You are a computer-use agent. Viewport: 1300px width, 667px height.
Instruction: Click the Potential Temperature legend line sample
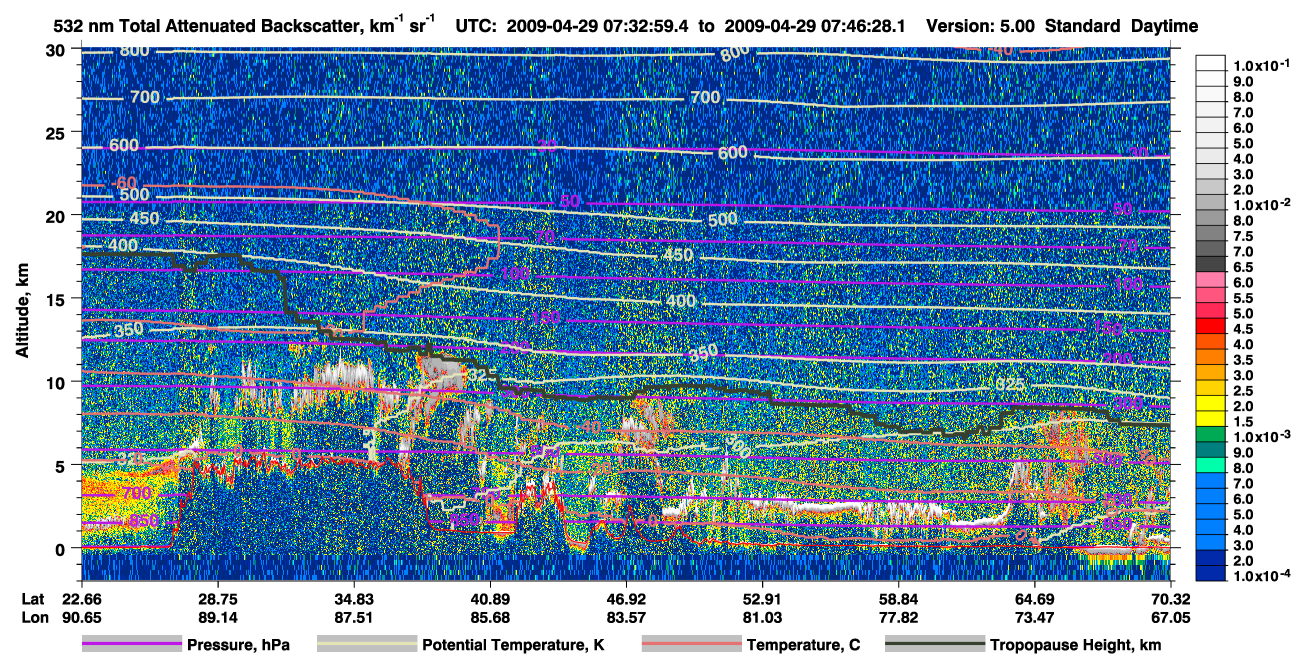[366, 645]
